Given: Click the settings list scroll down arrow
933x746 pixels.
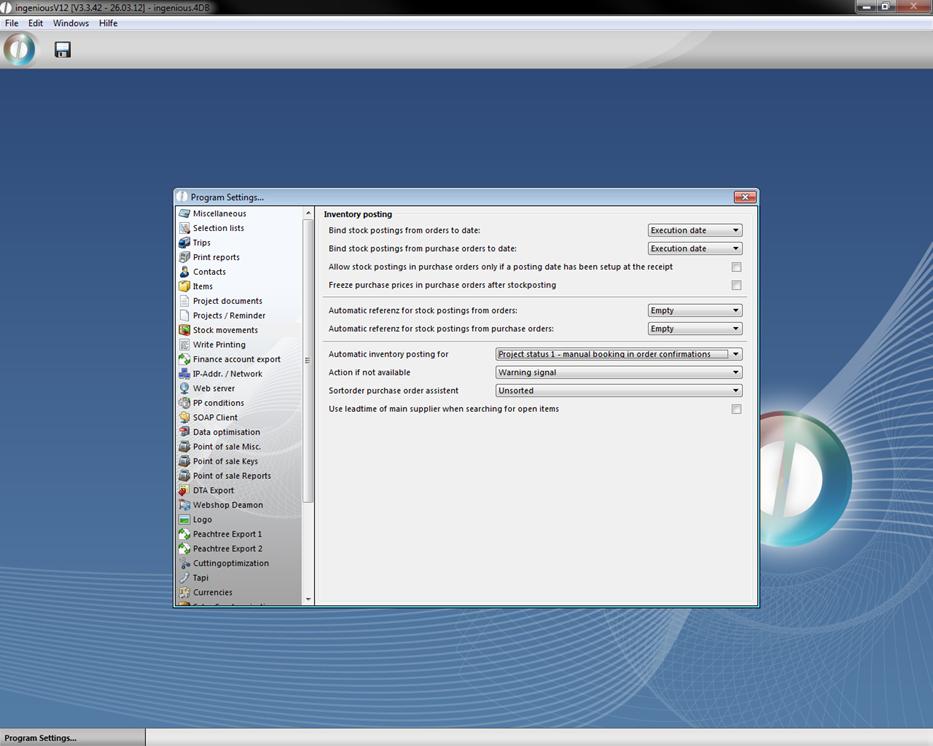Looking at the screenshot, I should [x=308, y=599].
